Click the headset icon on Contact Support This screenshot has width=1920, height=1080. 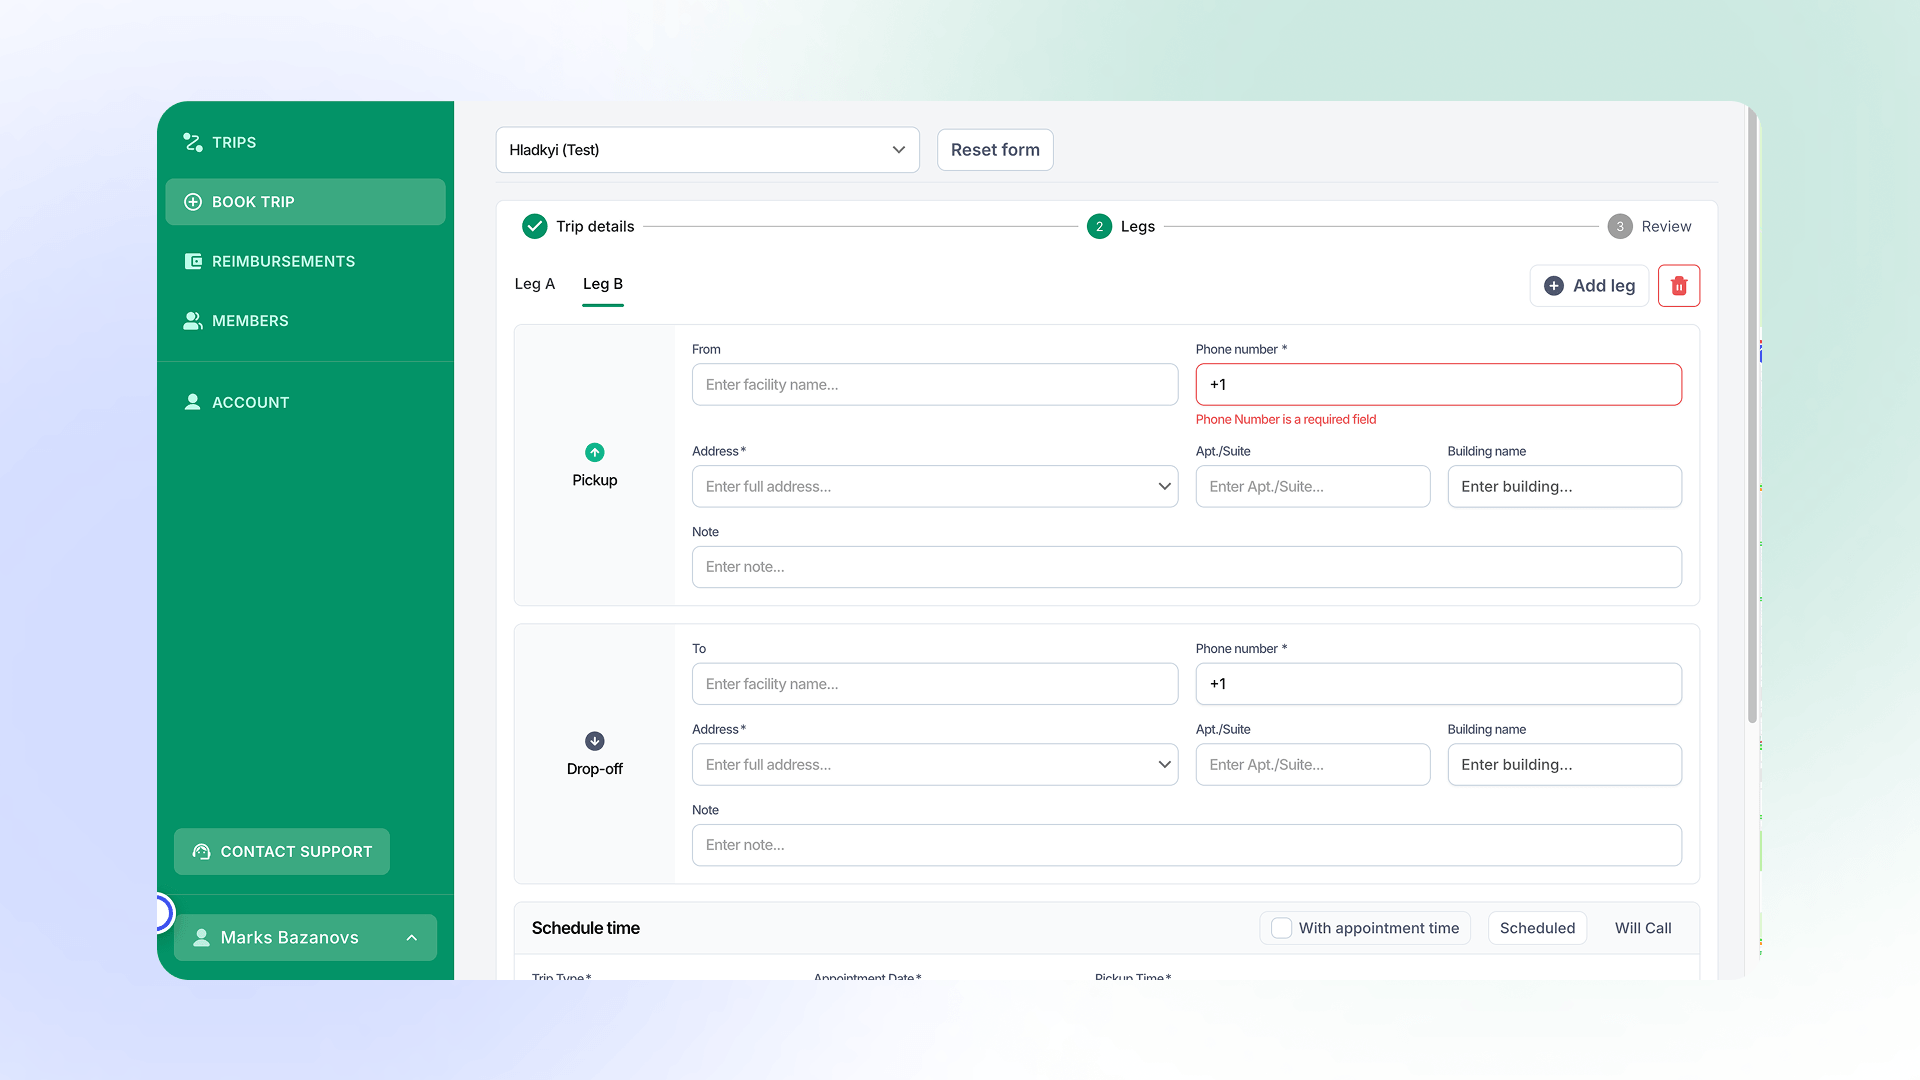(x=201, y=852)
